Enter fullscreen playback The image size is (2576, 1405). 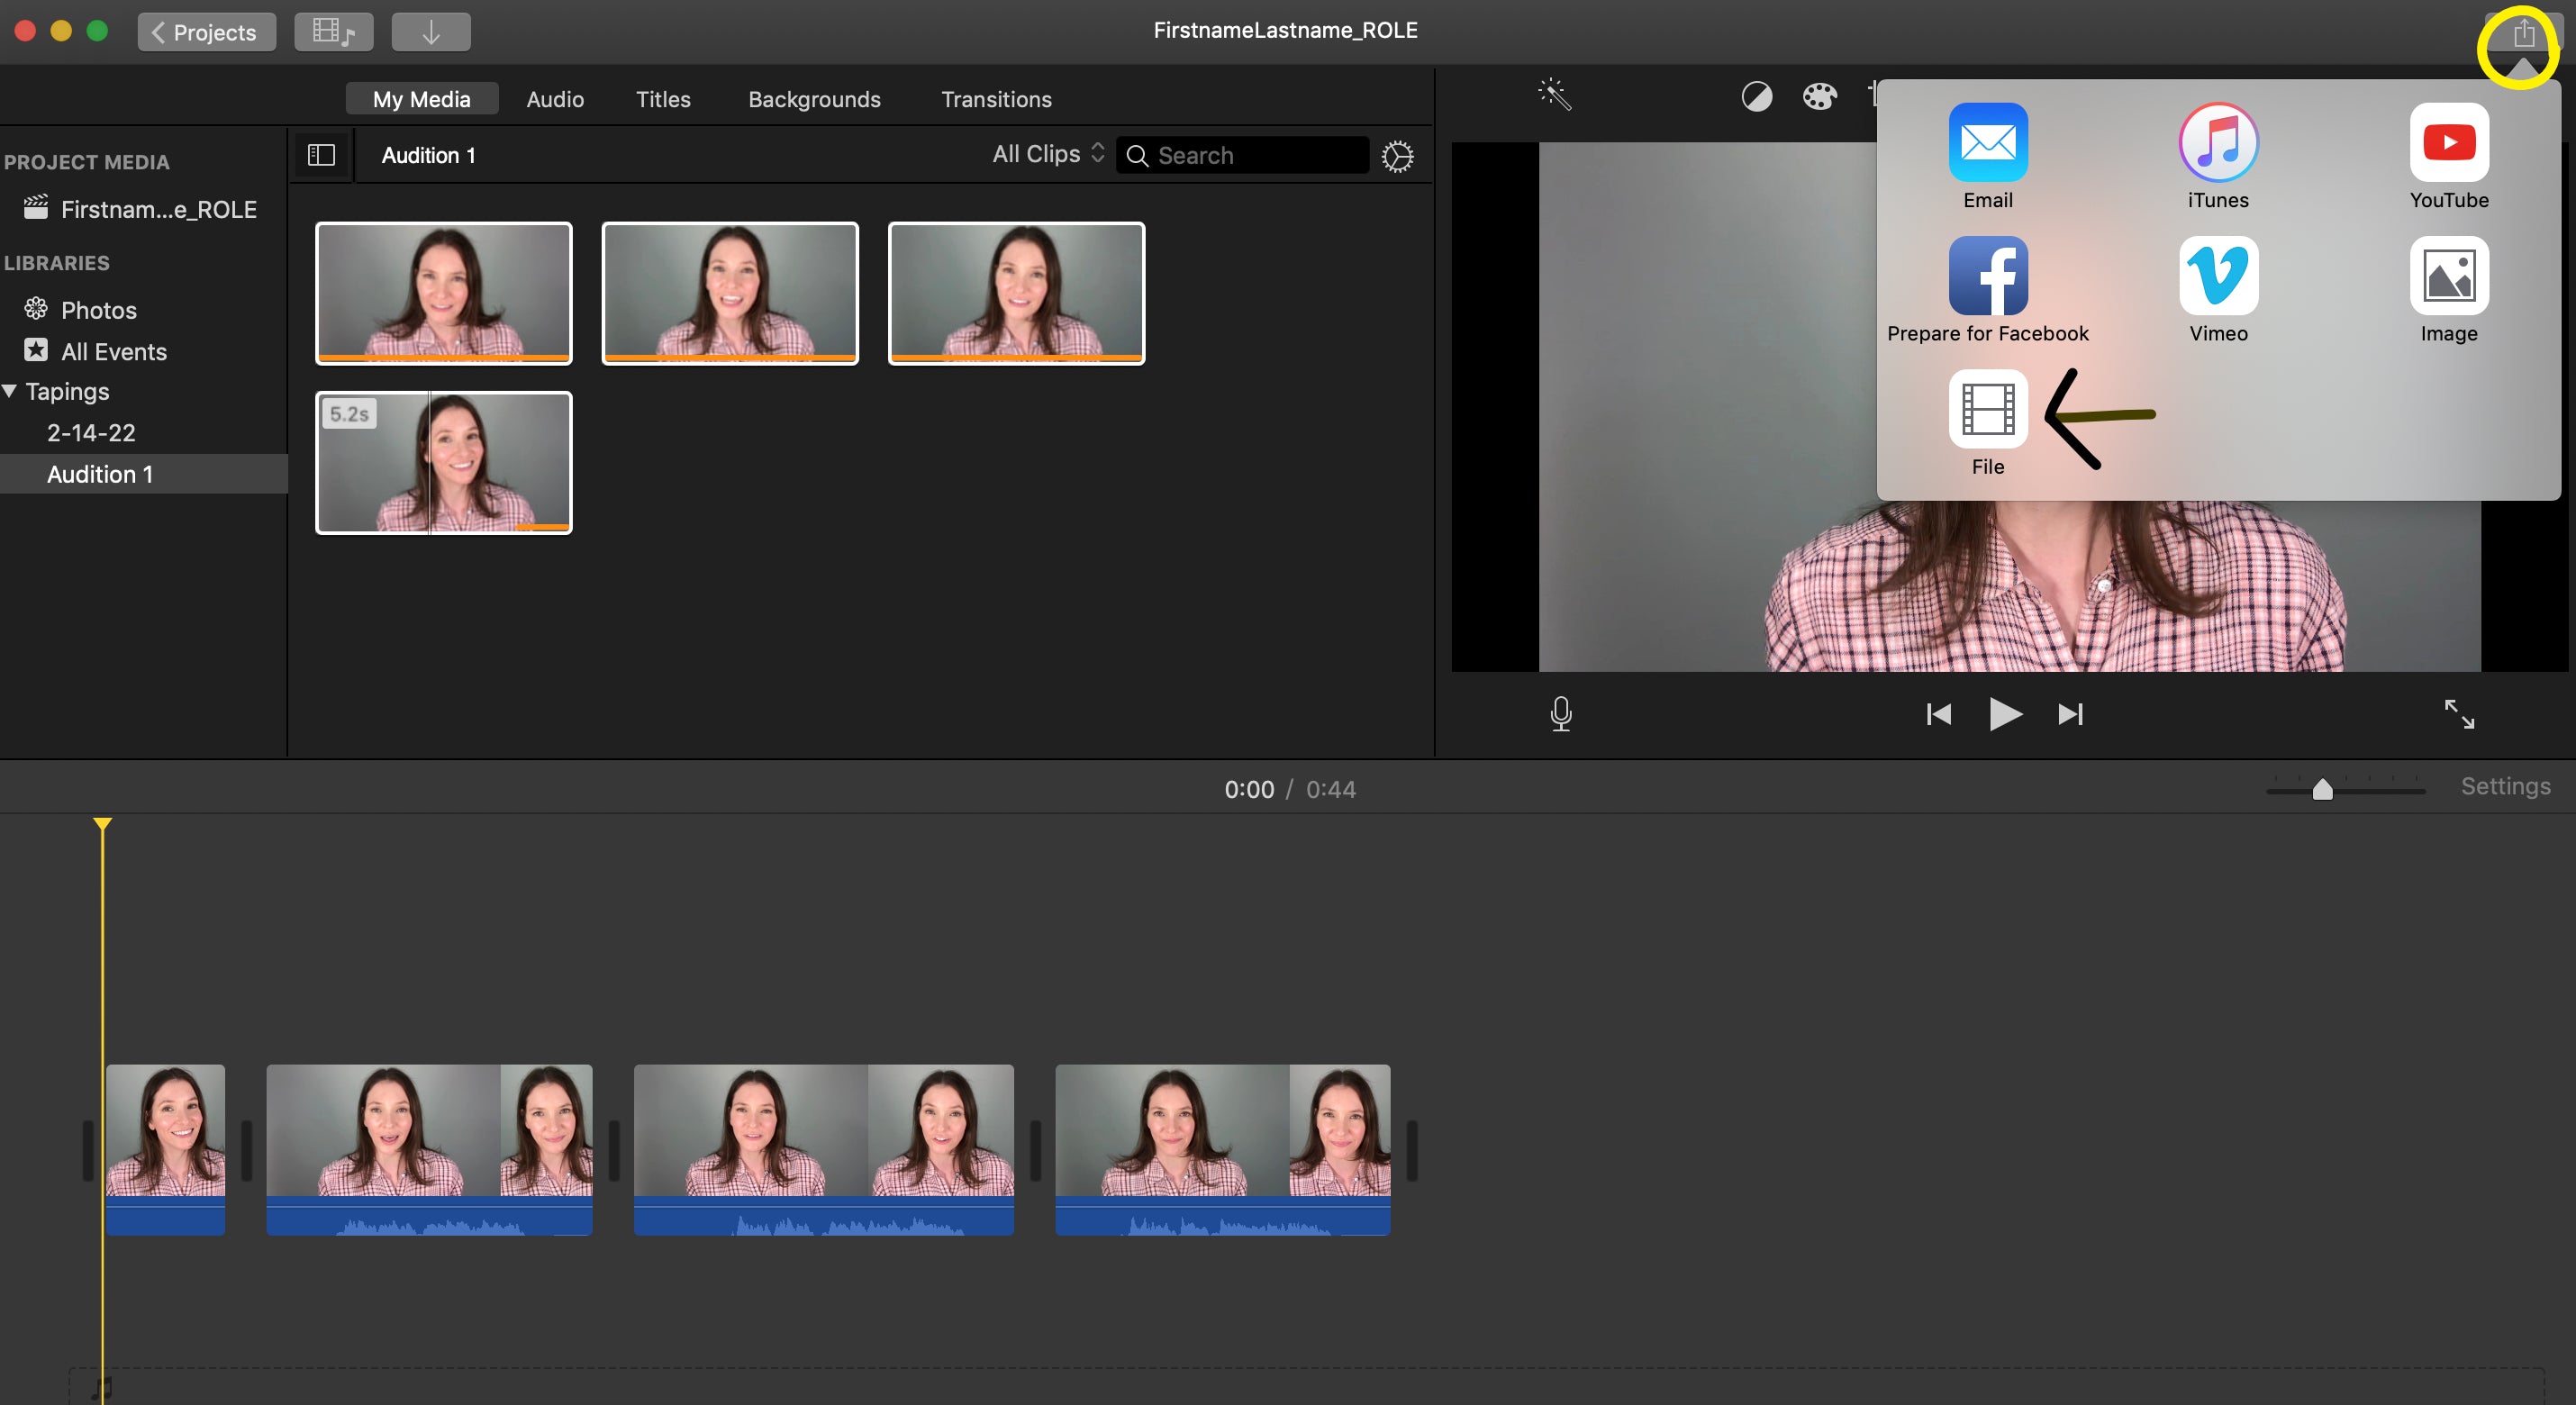tap(2458, 714)
